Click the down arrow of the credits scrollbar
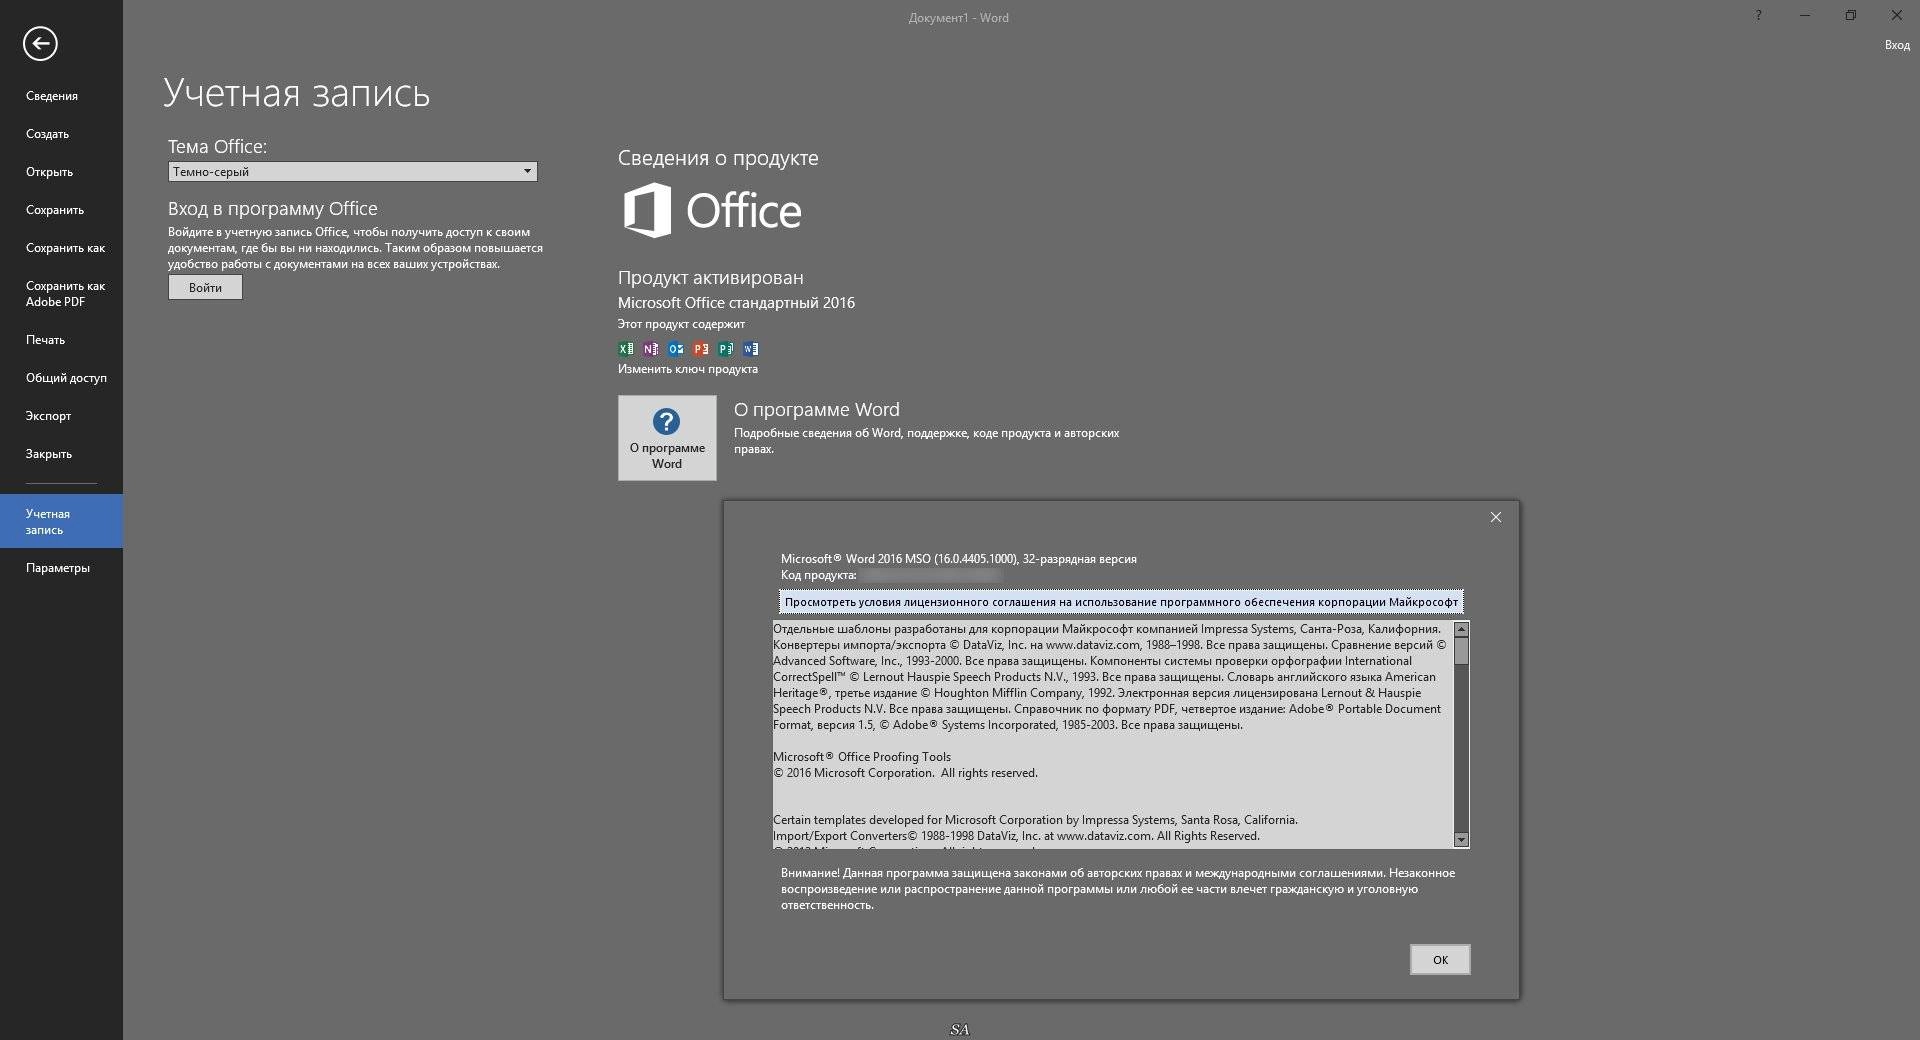 click(1461, 840)
